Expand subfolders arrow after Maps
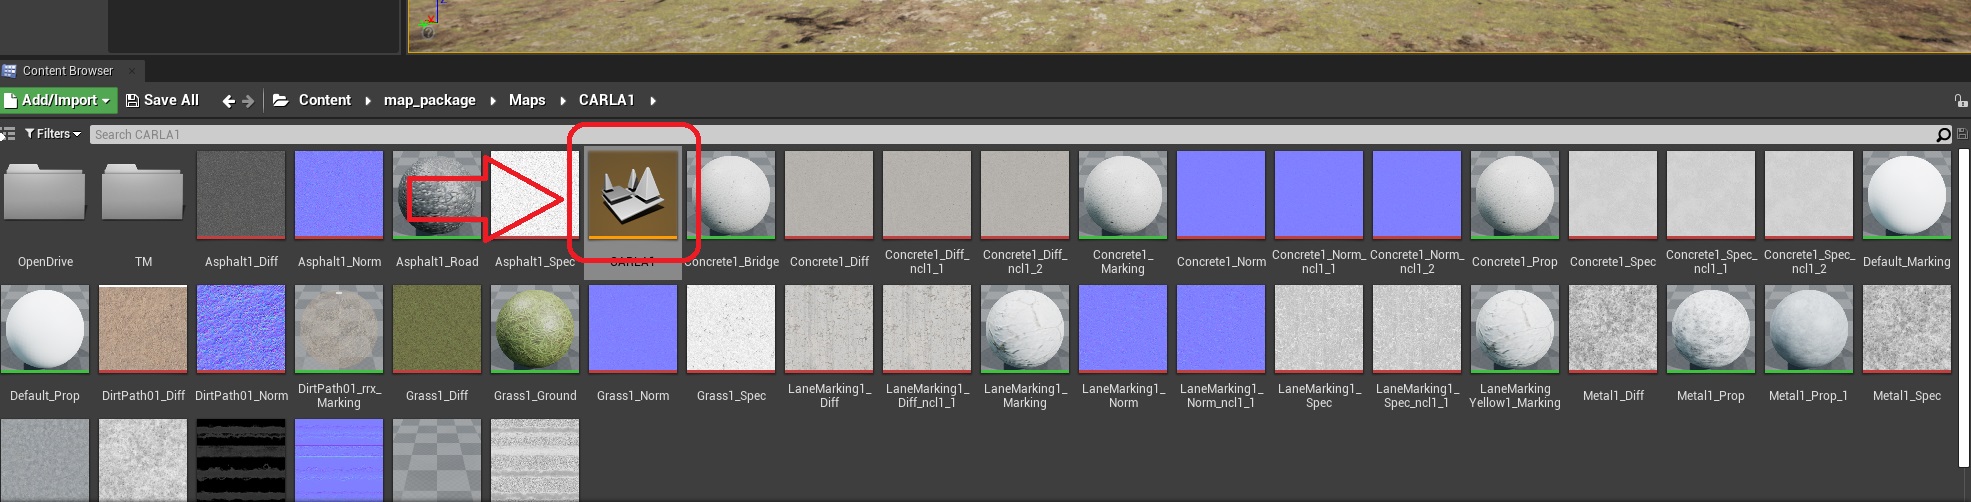This screenshot has height=502, width=1971. pos(563,100)
